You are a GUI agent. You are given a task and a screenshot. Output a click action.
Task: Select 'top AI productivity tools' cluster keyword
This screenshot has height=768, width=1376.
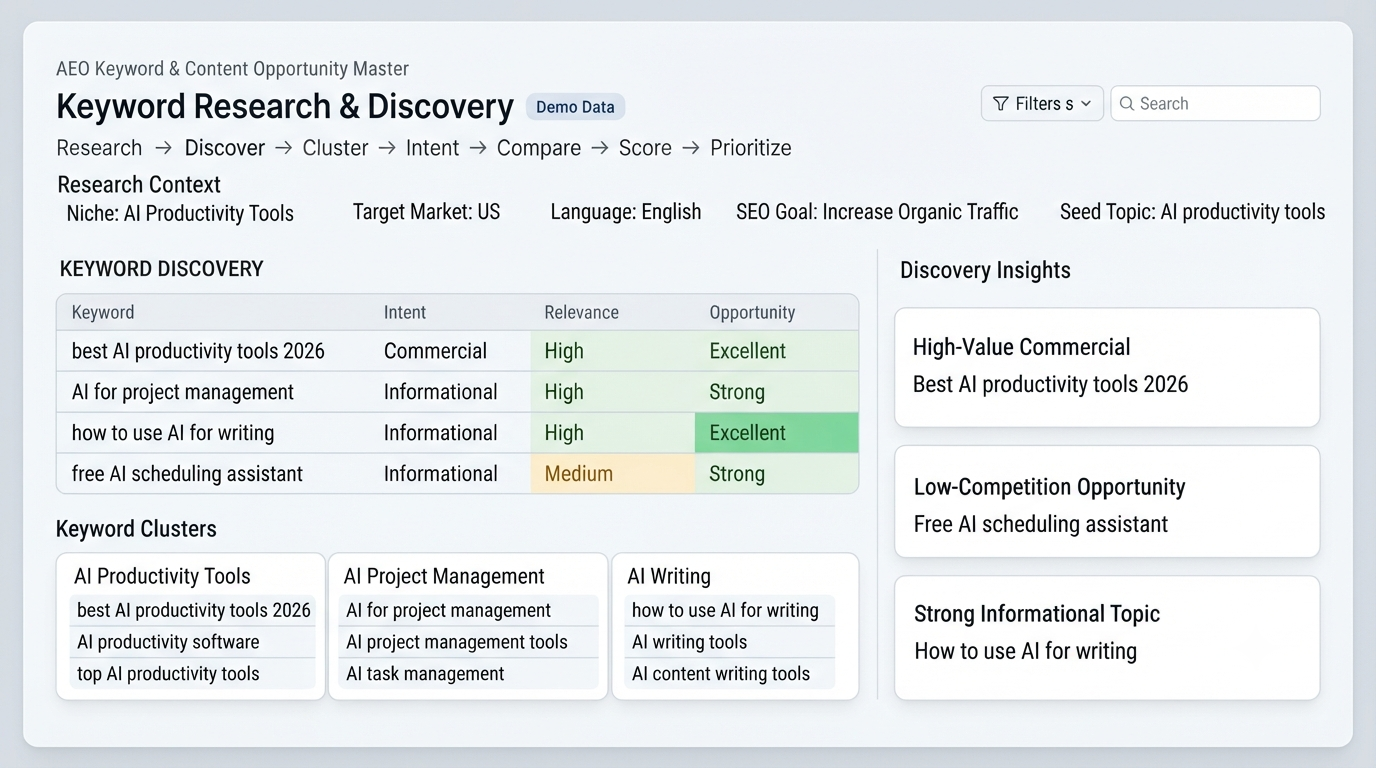tap(192, 674)
